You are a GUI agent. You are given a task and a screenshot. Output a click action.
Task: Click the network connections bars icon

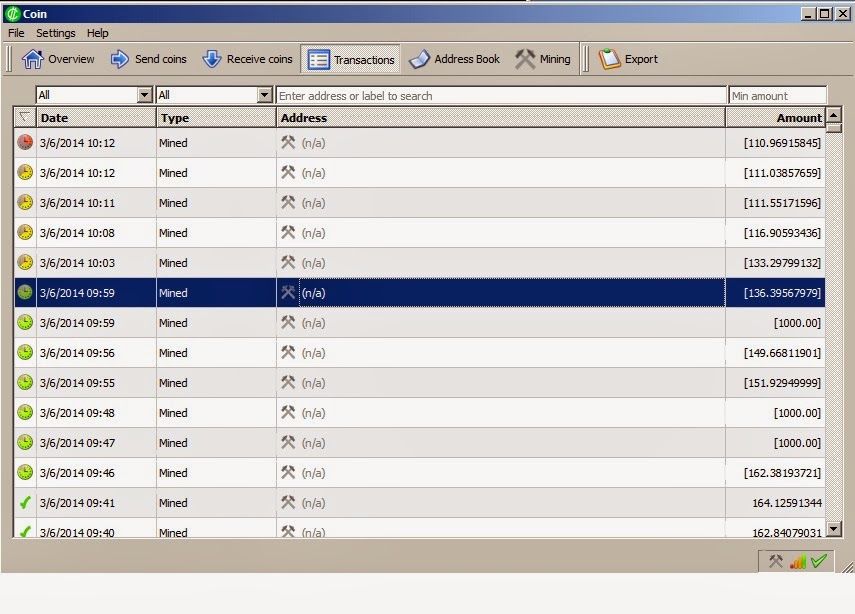click(x=798, y=561)
